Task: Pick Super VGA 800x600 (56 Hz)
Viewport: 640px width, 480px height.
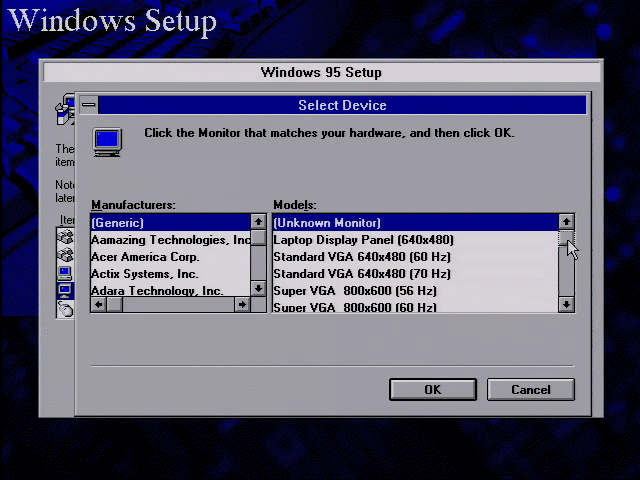Action: tap(416, 291)
